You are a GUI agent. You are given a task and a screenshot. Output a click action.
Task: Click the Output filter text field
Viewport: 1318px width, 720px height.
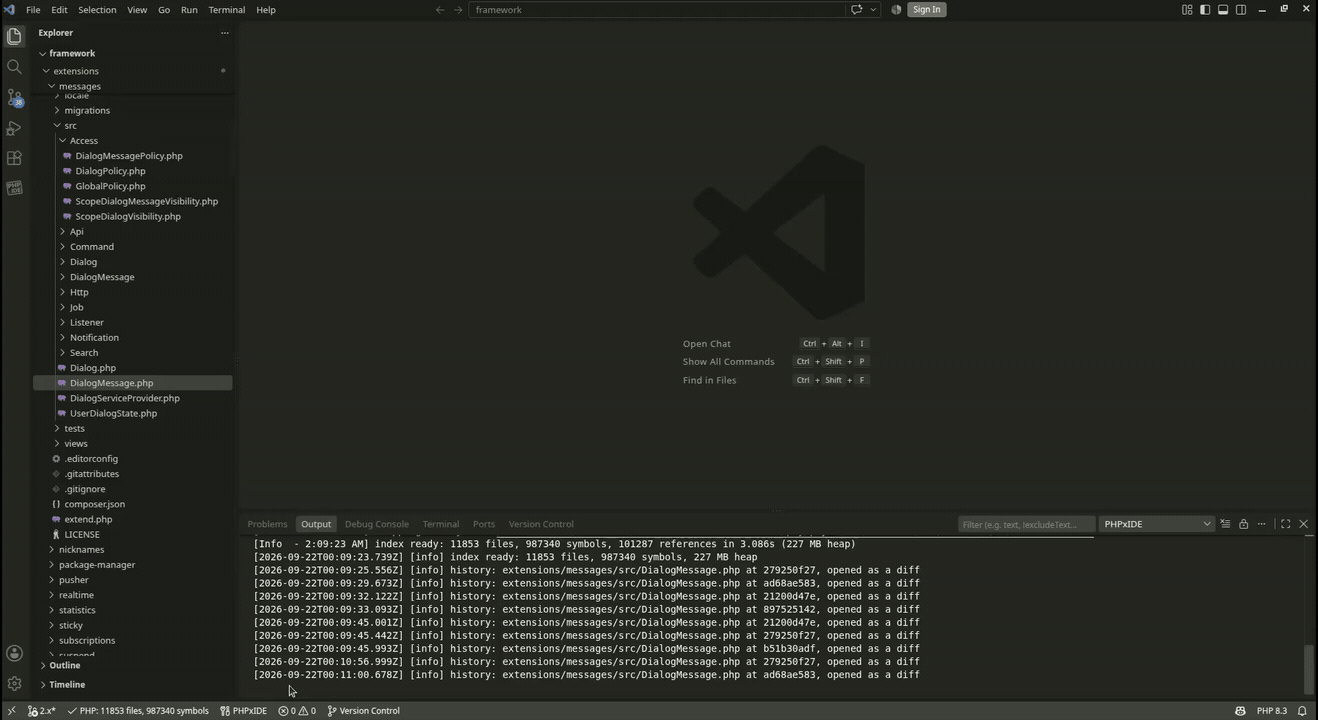[1026, 524]
